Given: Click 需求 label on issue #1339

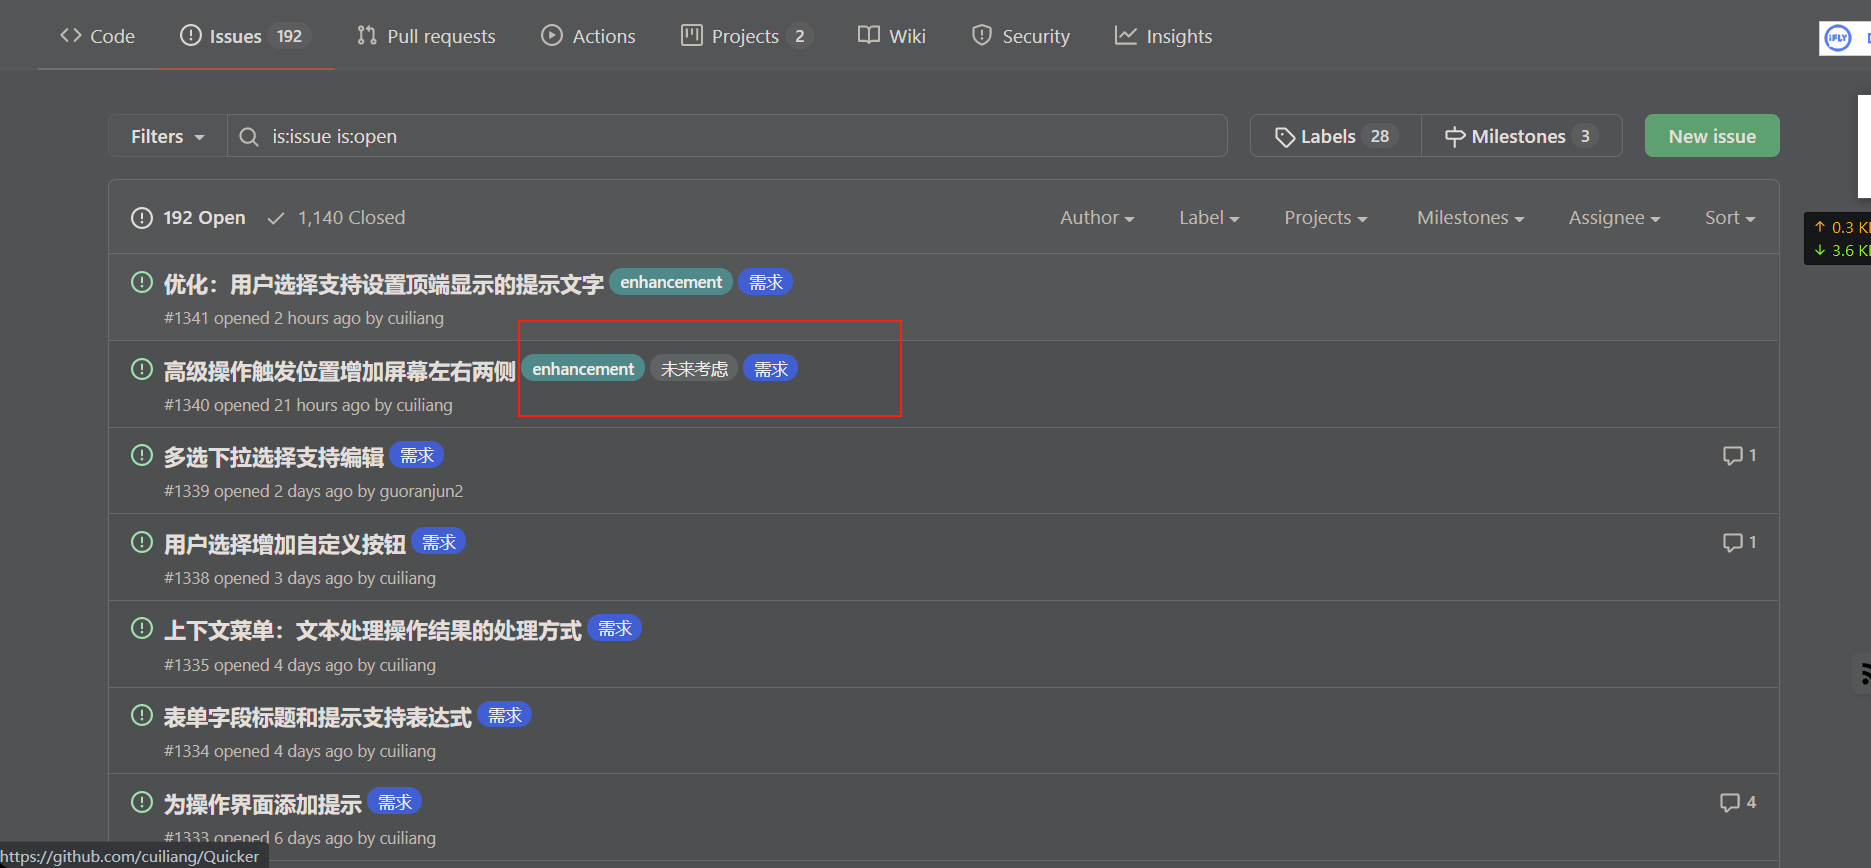Looking at the screenshot, I should (417, 455).
